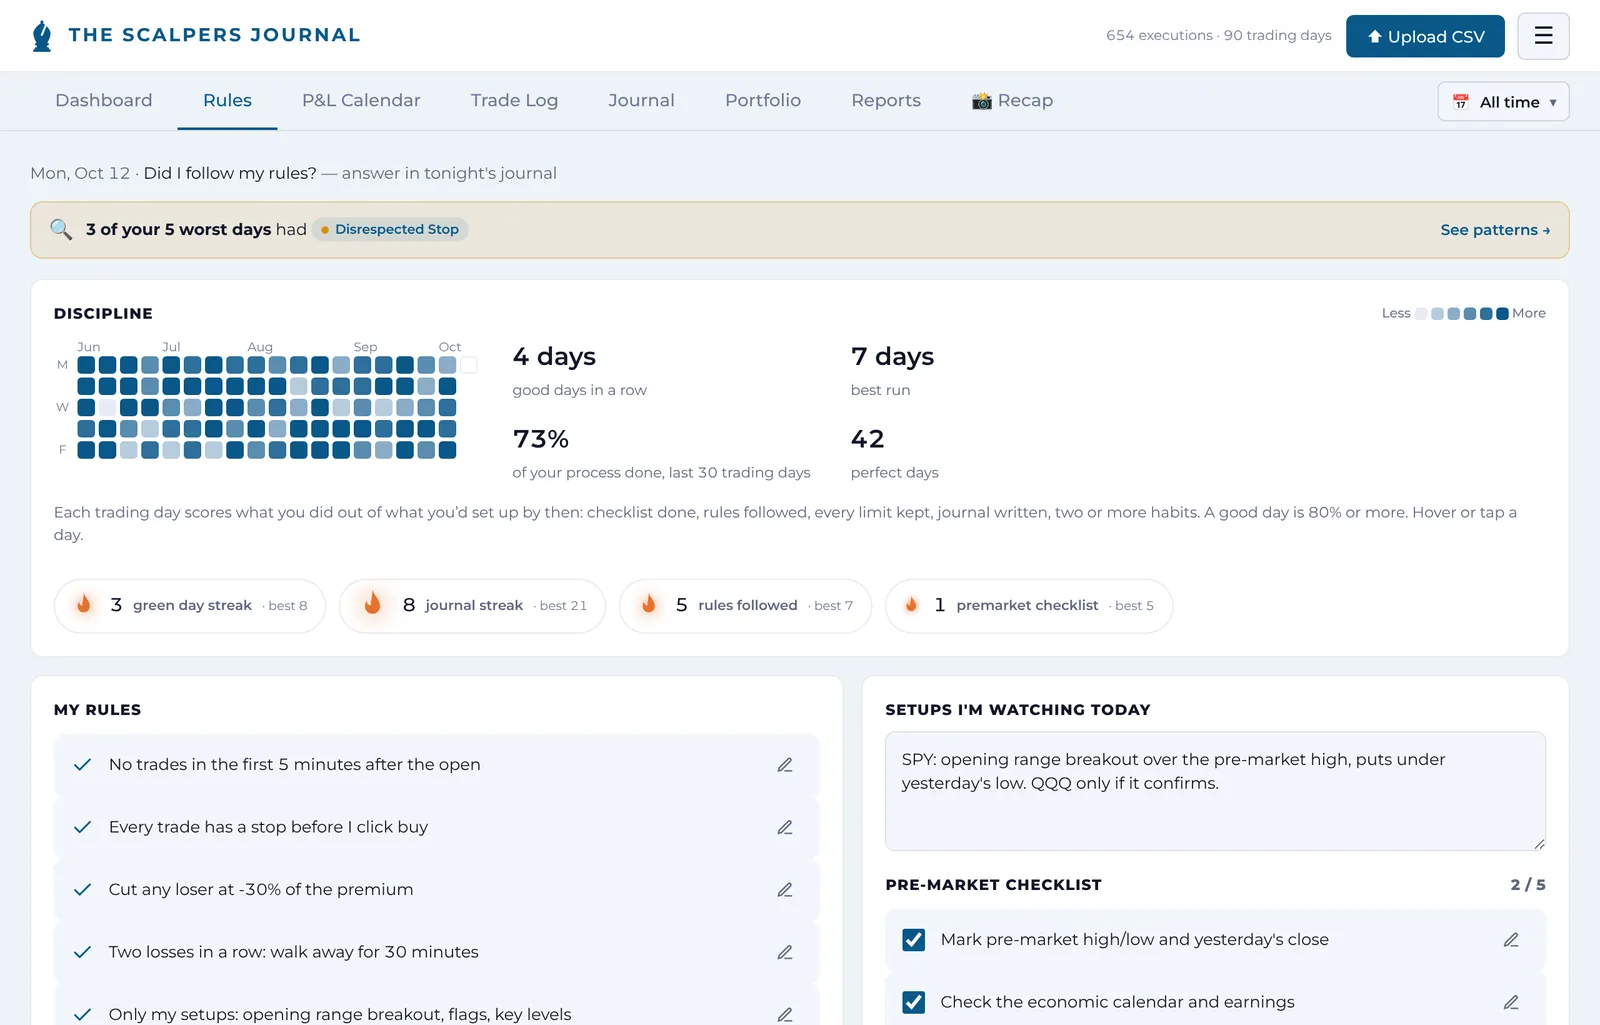Click the 'Disrespected Stop' tag
The width and height of the screenshot is (1600, 1025).
click(x=390, y=229)
